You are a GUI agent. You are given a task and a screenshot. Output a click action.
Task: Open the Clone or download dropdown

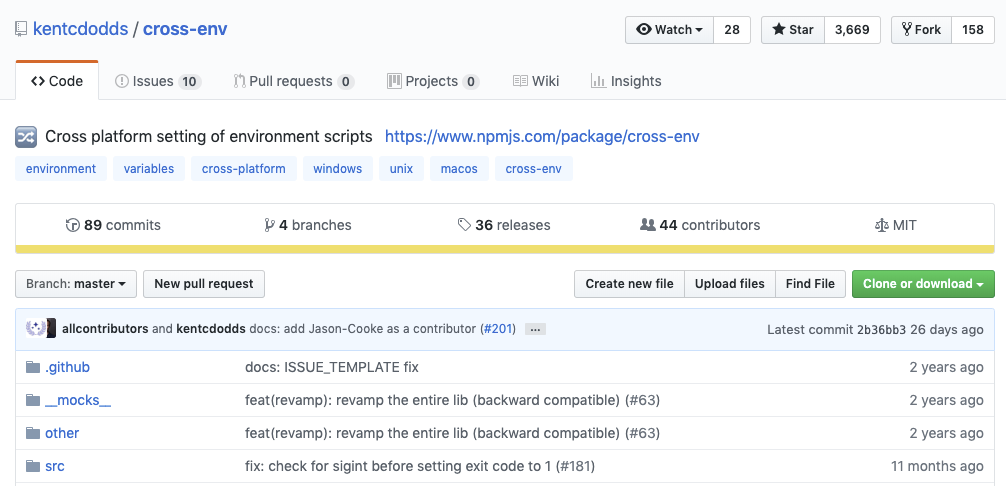pyautogui.click(x=923, y=284)
